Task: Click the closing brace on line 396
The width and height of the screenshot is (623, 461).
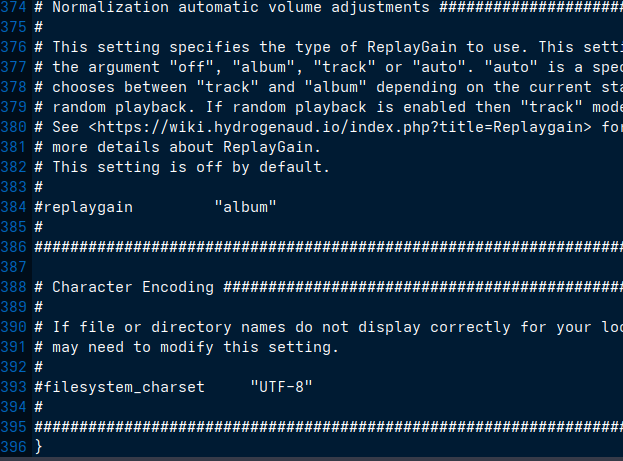Action: [x=38, y=447]
